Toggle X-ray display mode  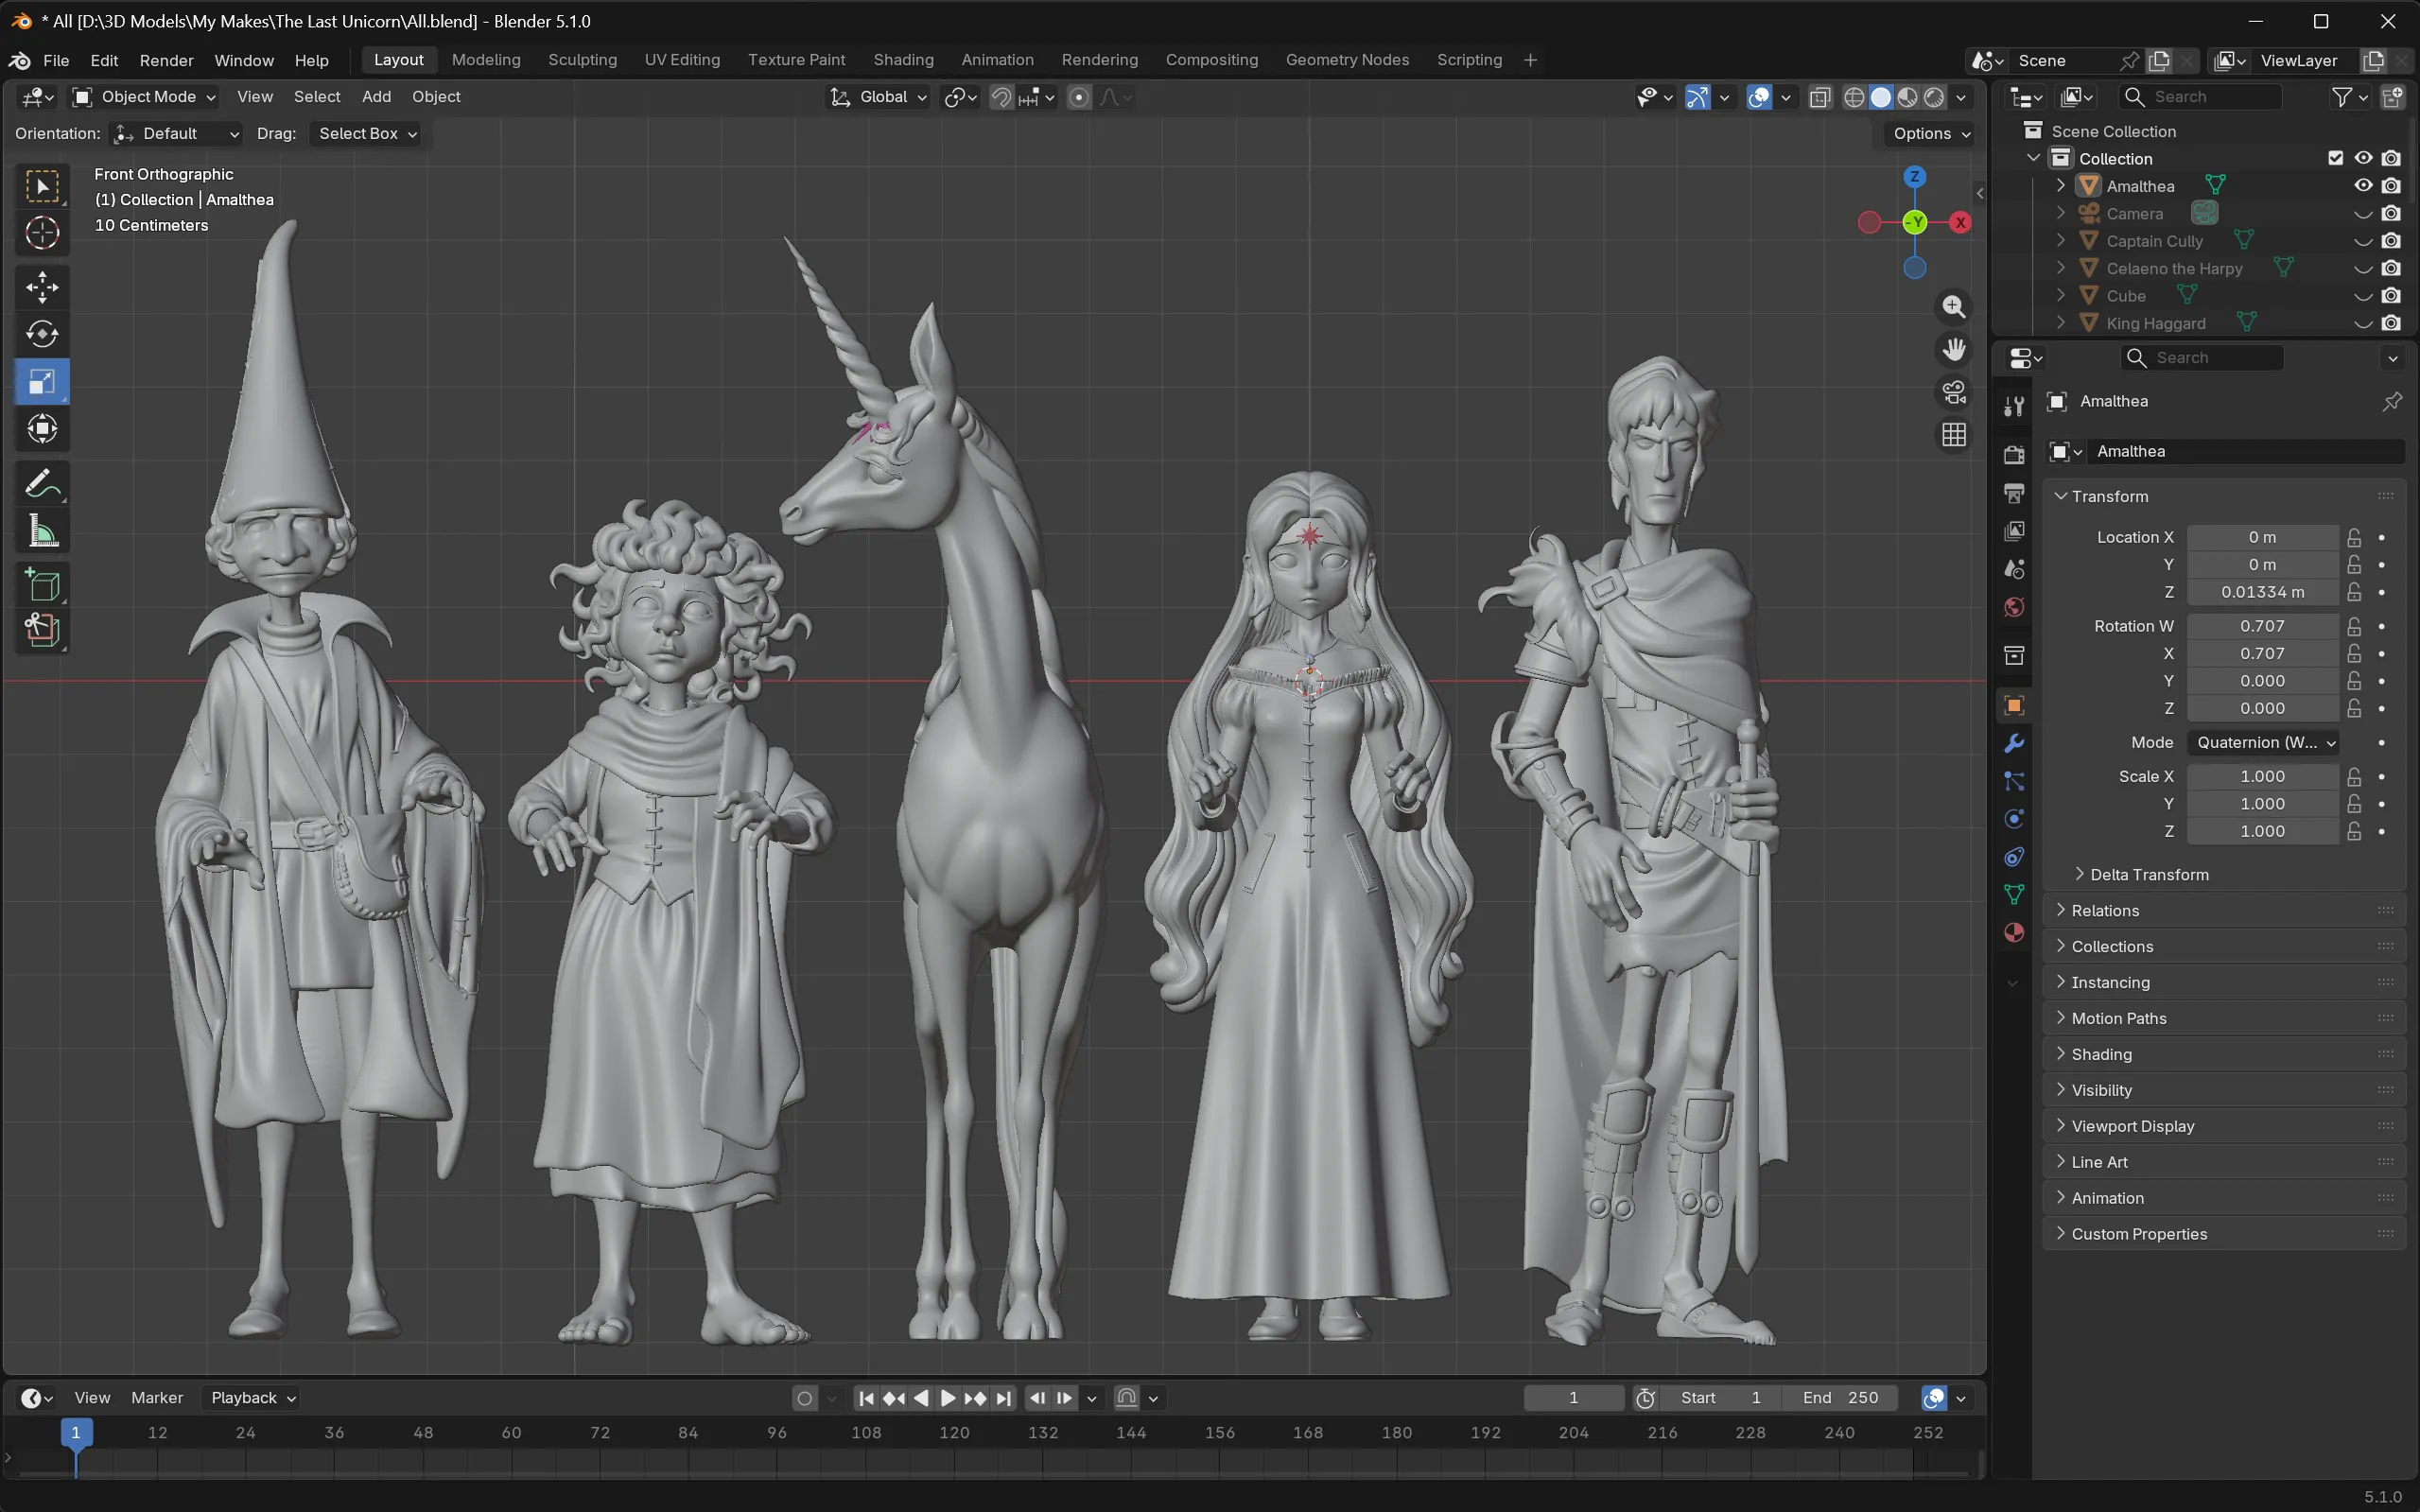[x=1820, y=97]
